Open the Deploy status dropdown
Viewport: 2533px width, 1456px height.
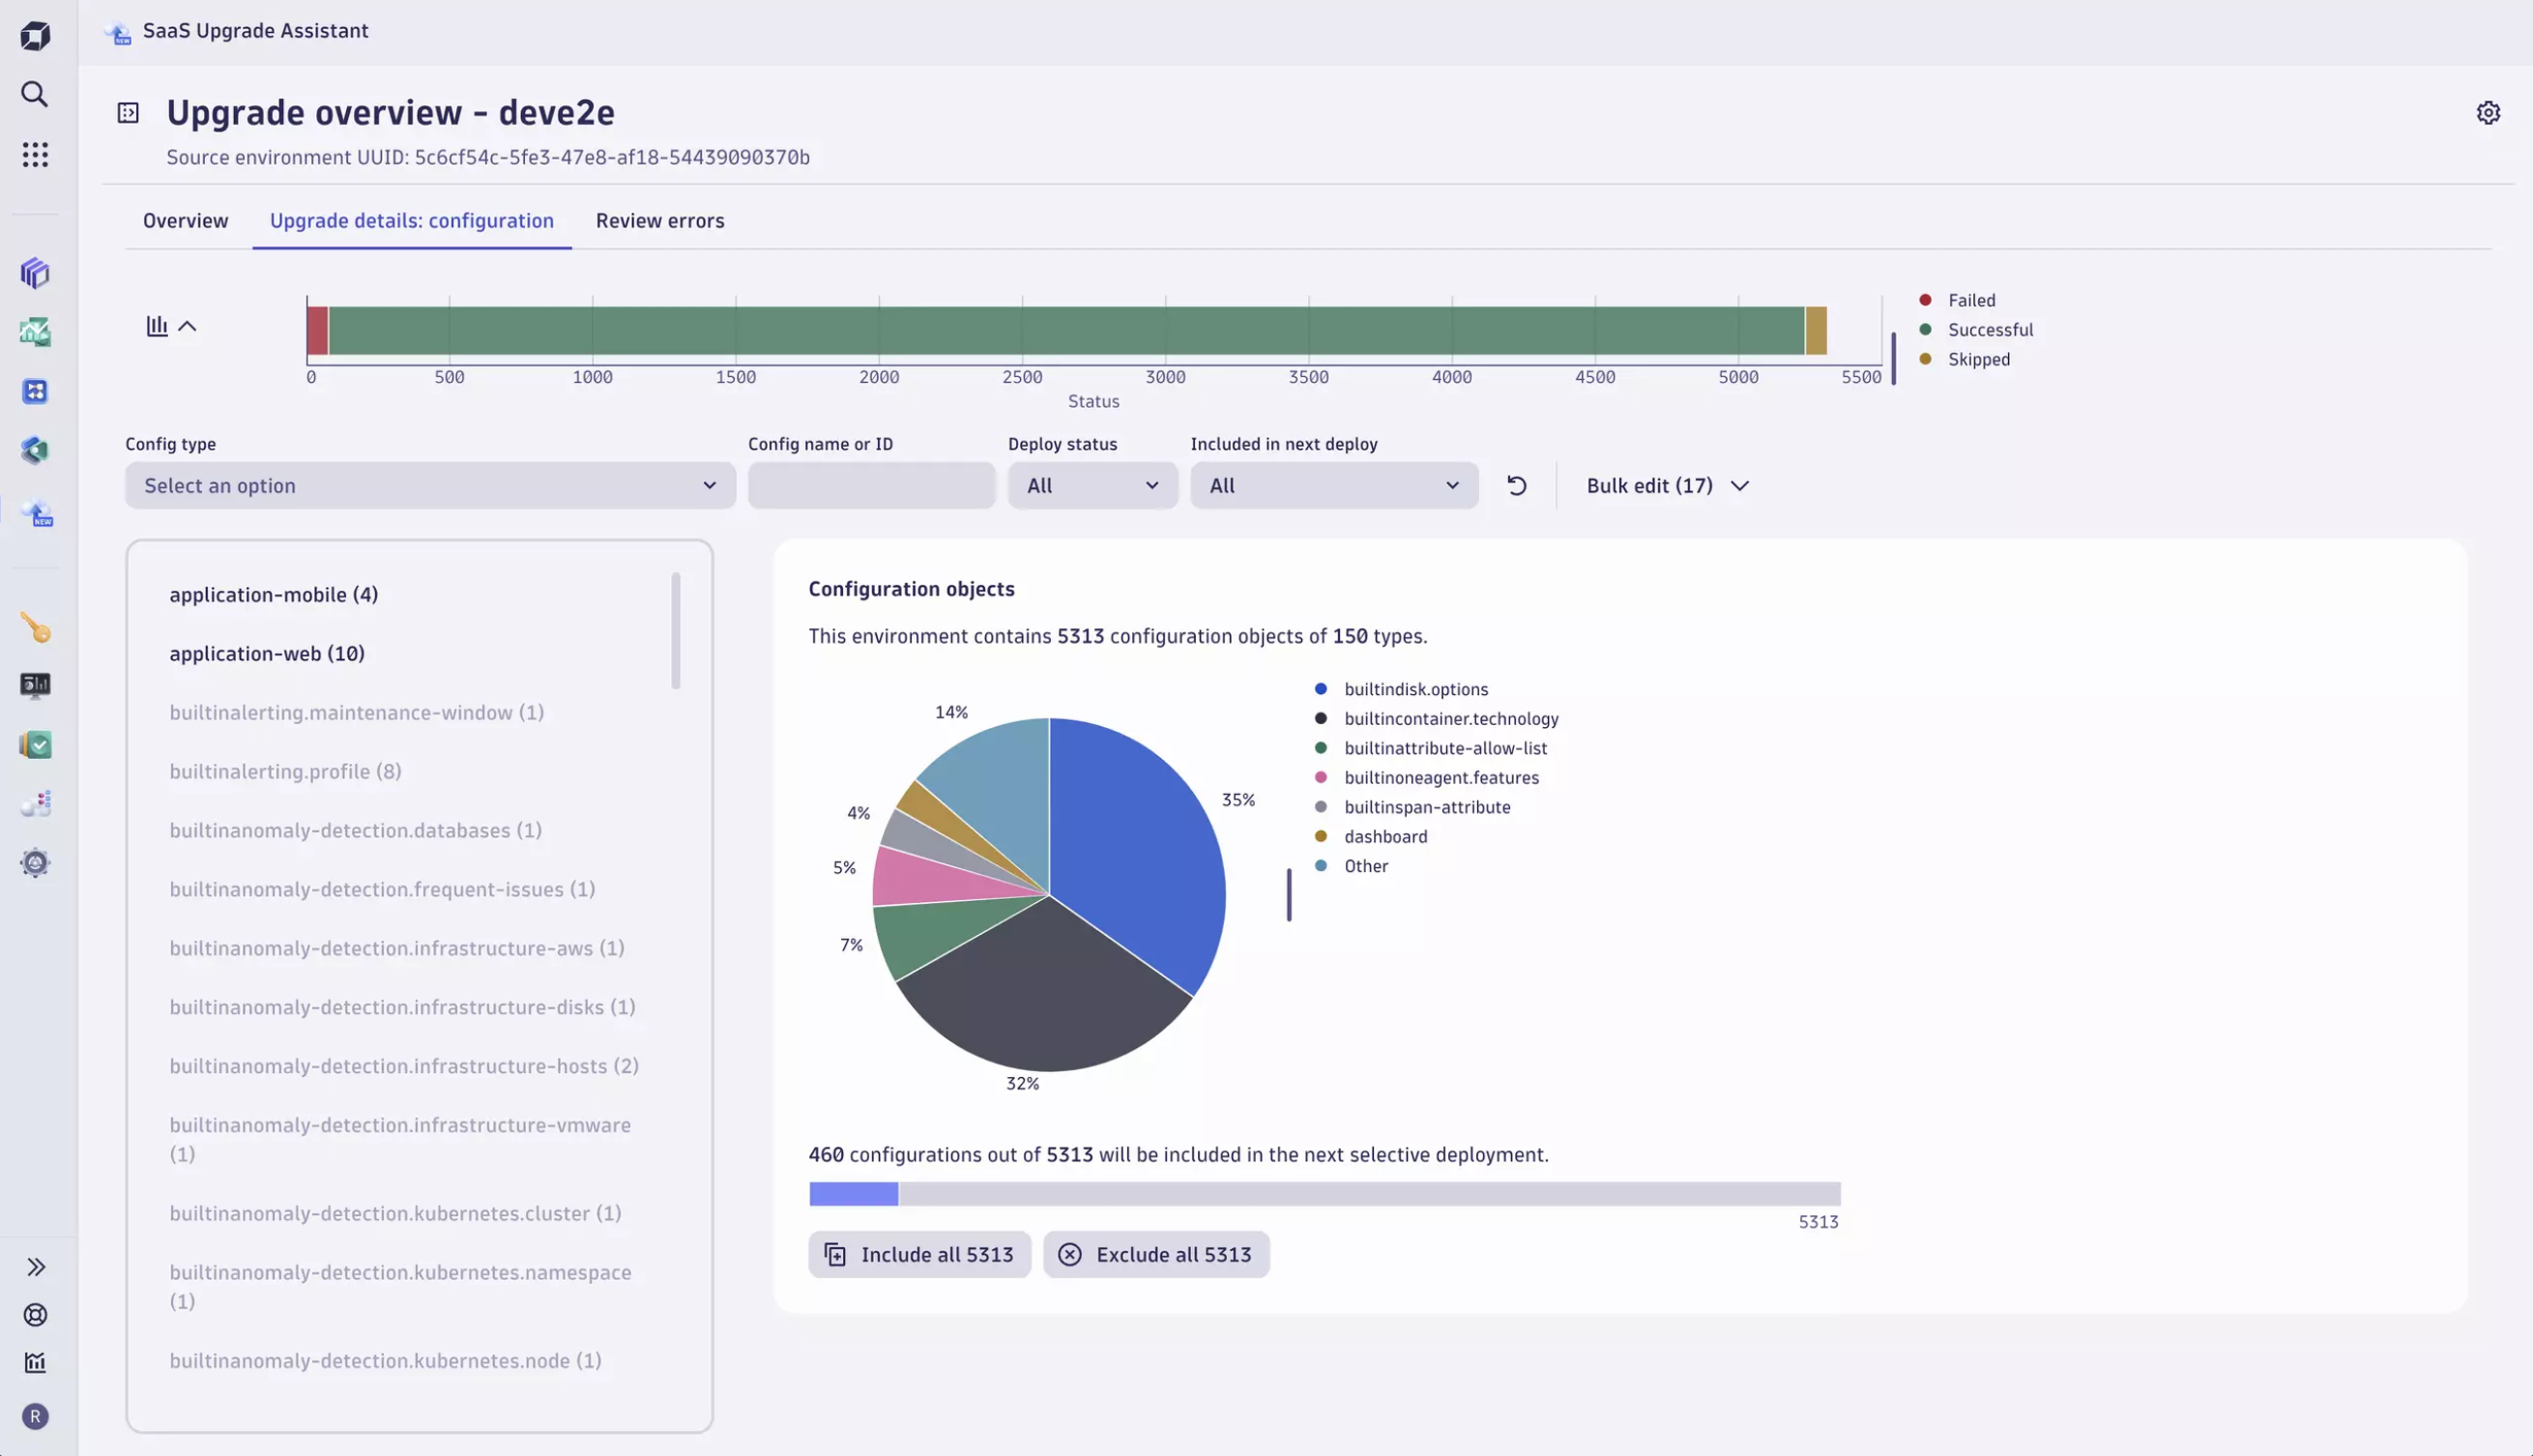click(x=1092, y=485)
